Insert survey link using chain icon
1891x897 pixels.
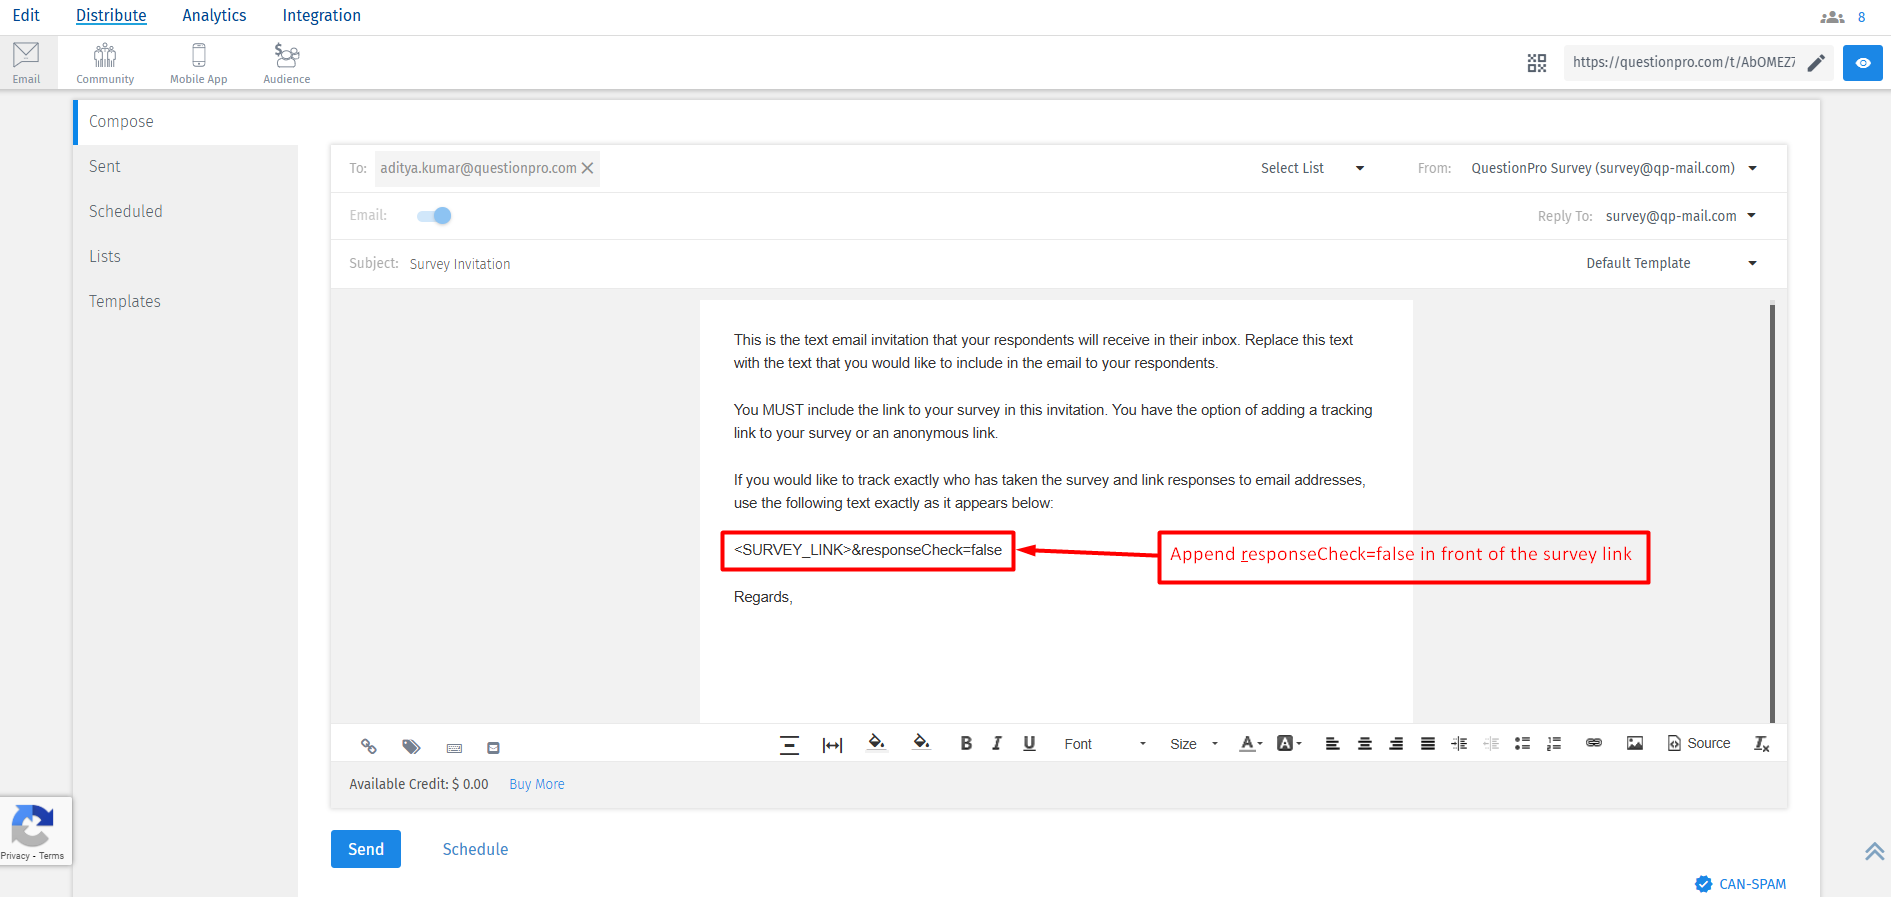pyautogui.click(x=369, y=746)
